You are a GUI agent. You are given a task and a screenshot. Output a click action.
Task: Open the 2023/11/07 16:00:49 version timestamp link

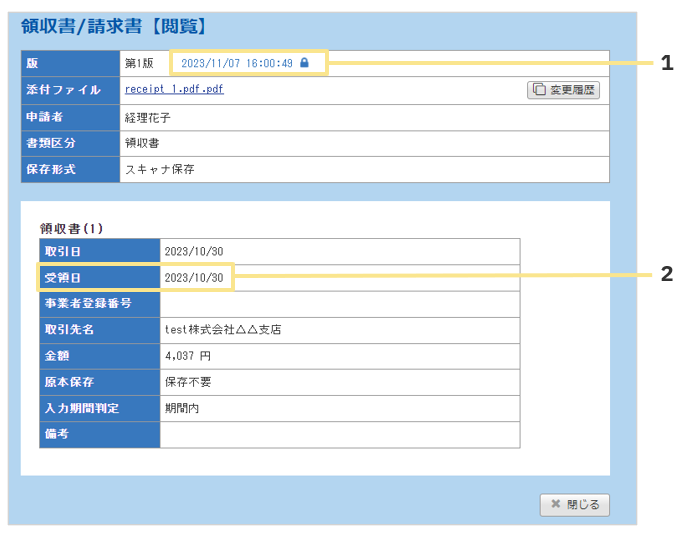tap(237, 63)
